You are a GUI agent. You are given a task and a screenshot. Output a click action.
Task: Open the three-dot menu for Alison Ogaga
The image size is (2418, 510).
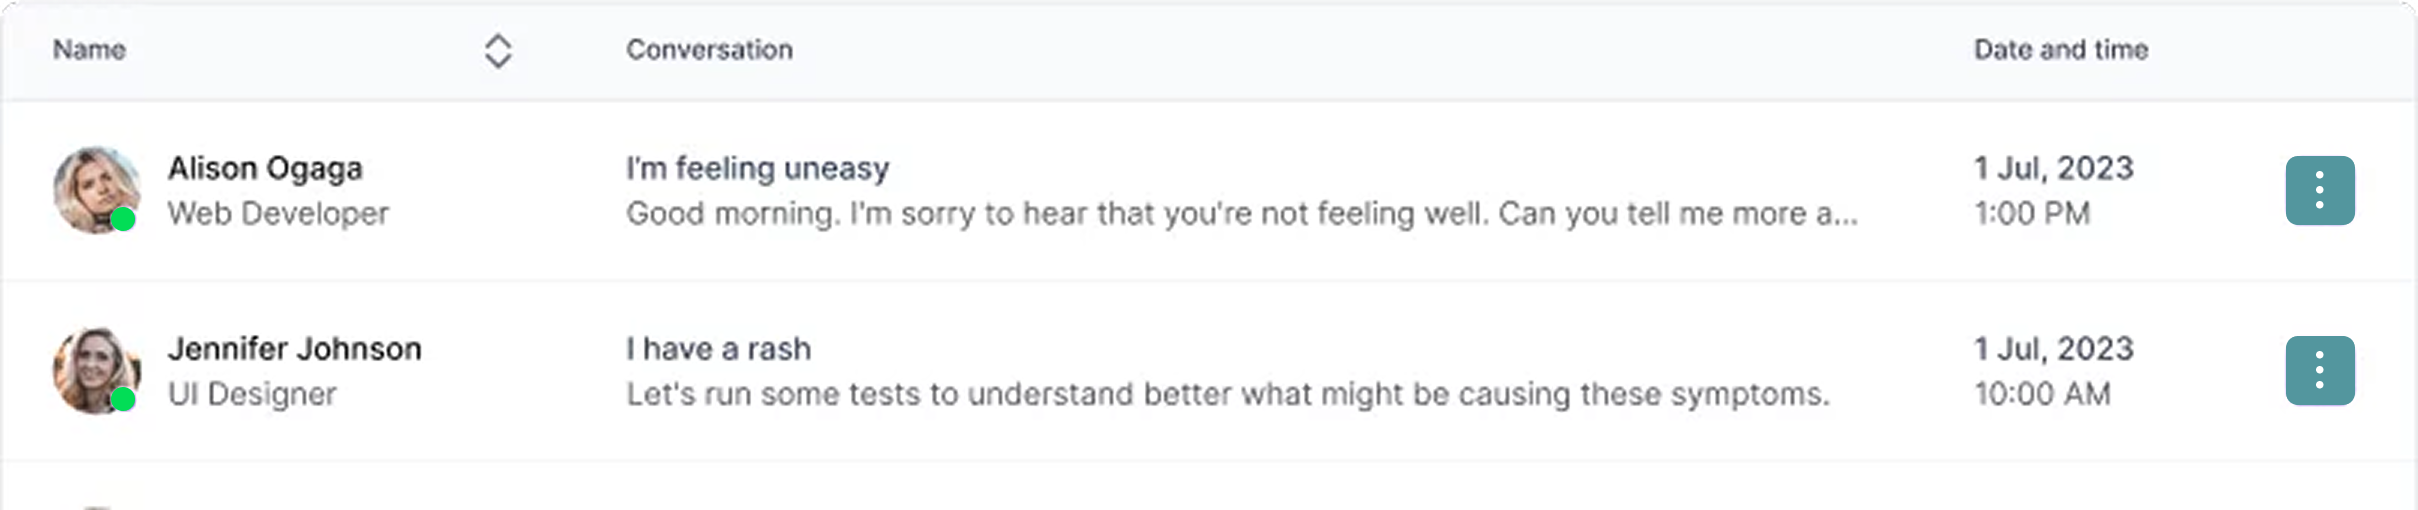2319,191
